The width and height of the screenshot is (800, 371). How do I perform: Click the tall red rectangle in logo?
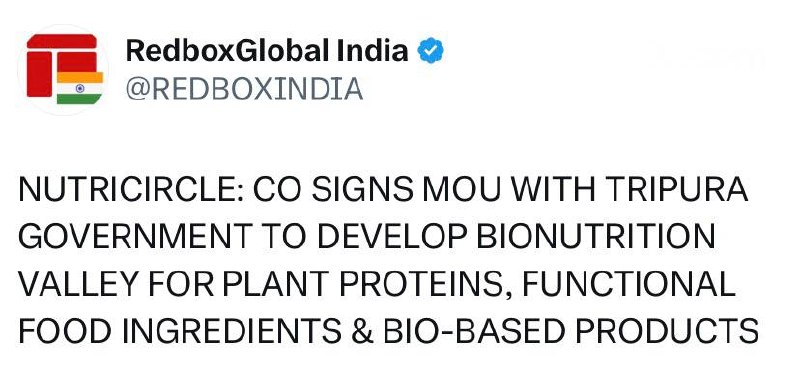(x=39, y=74)
